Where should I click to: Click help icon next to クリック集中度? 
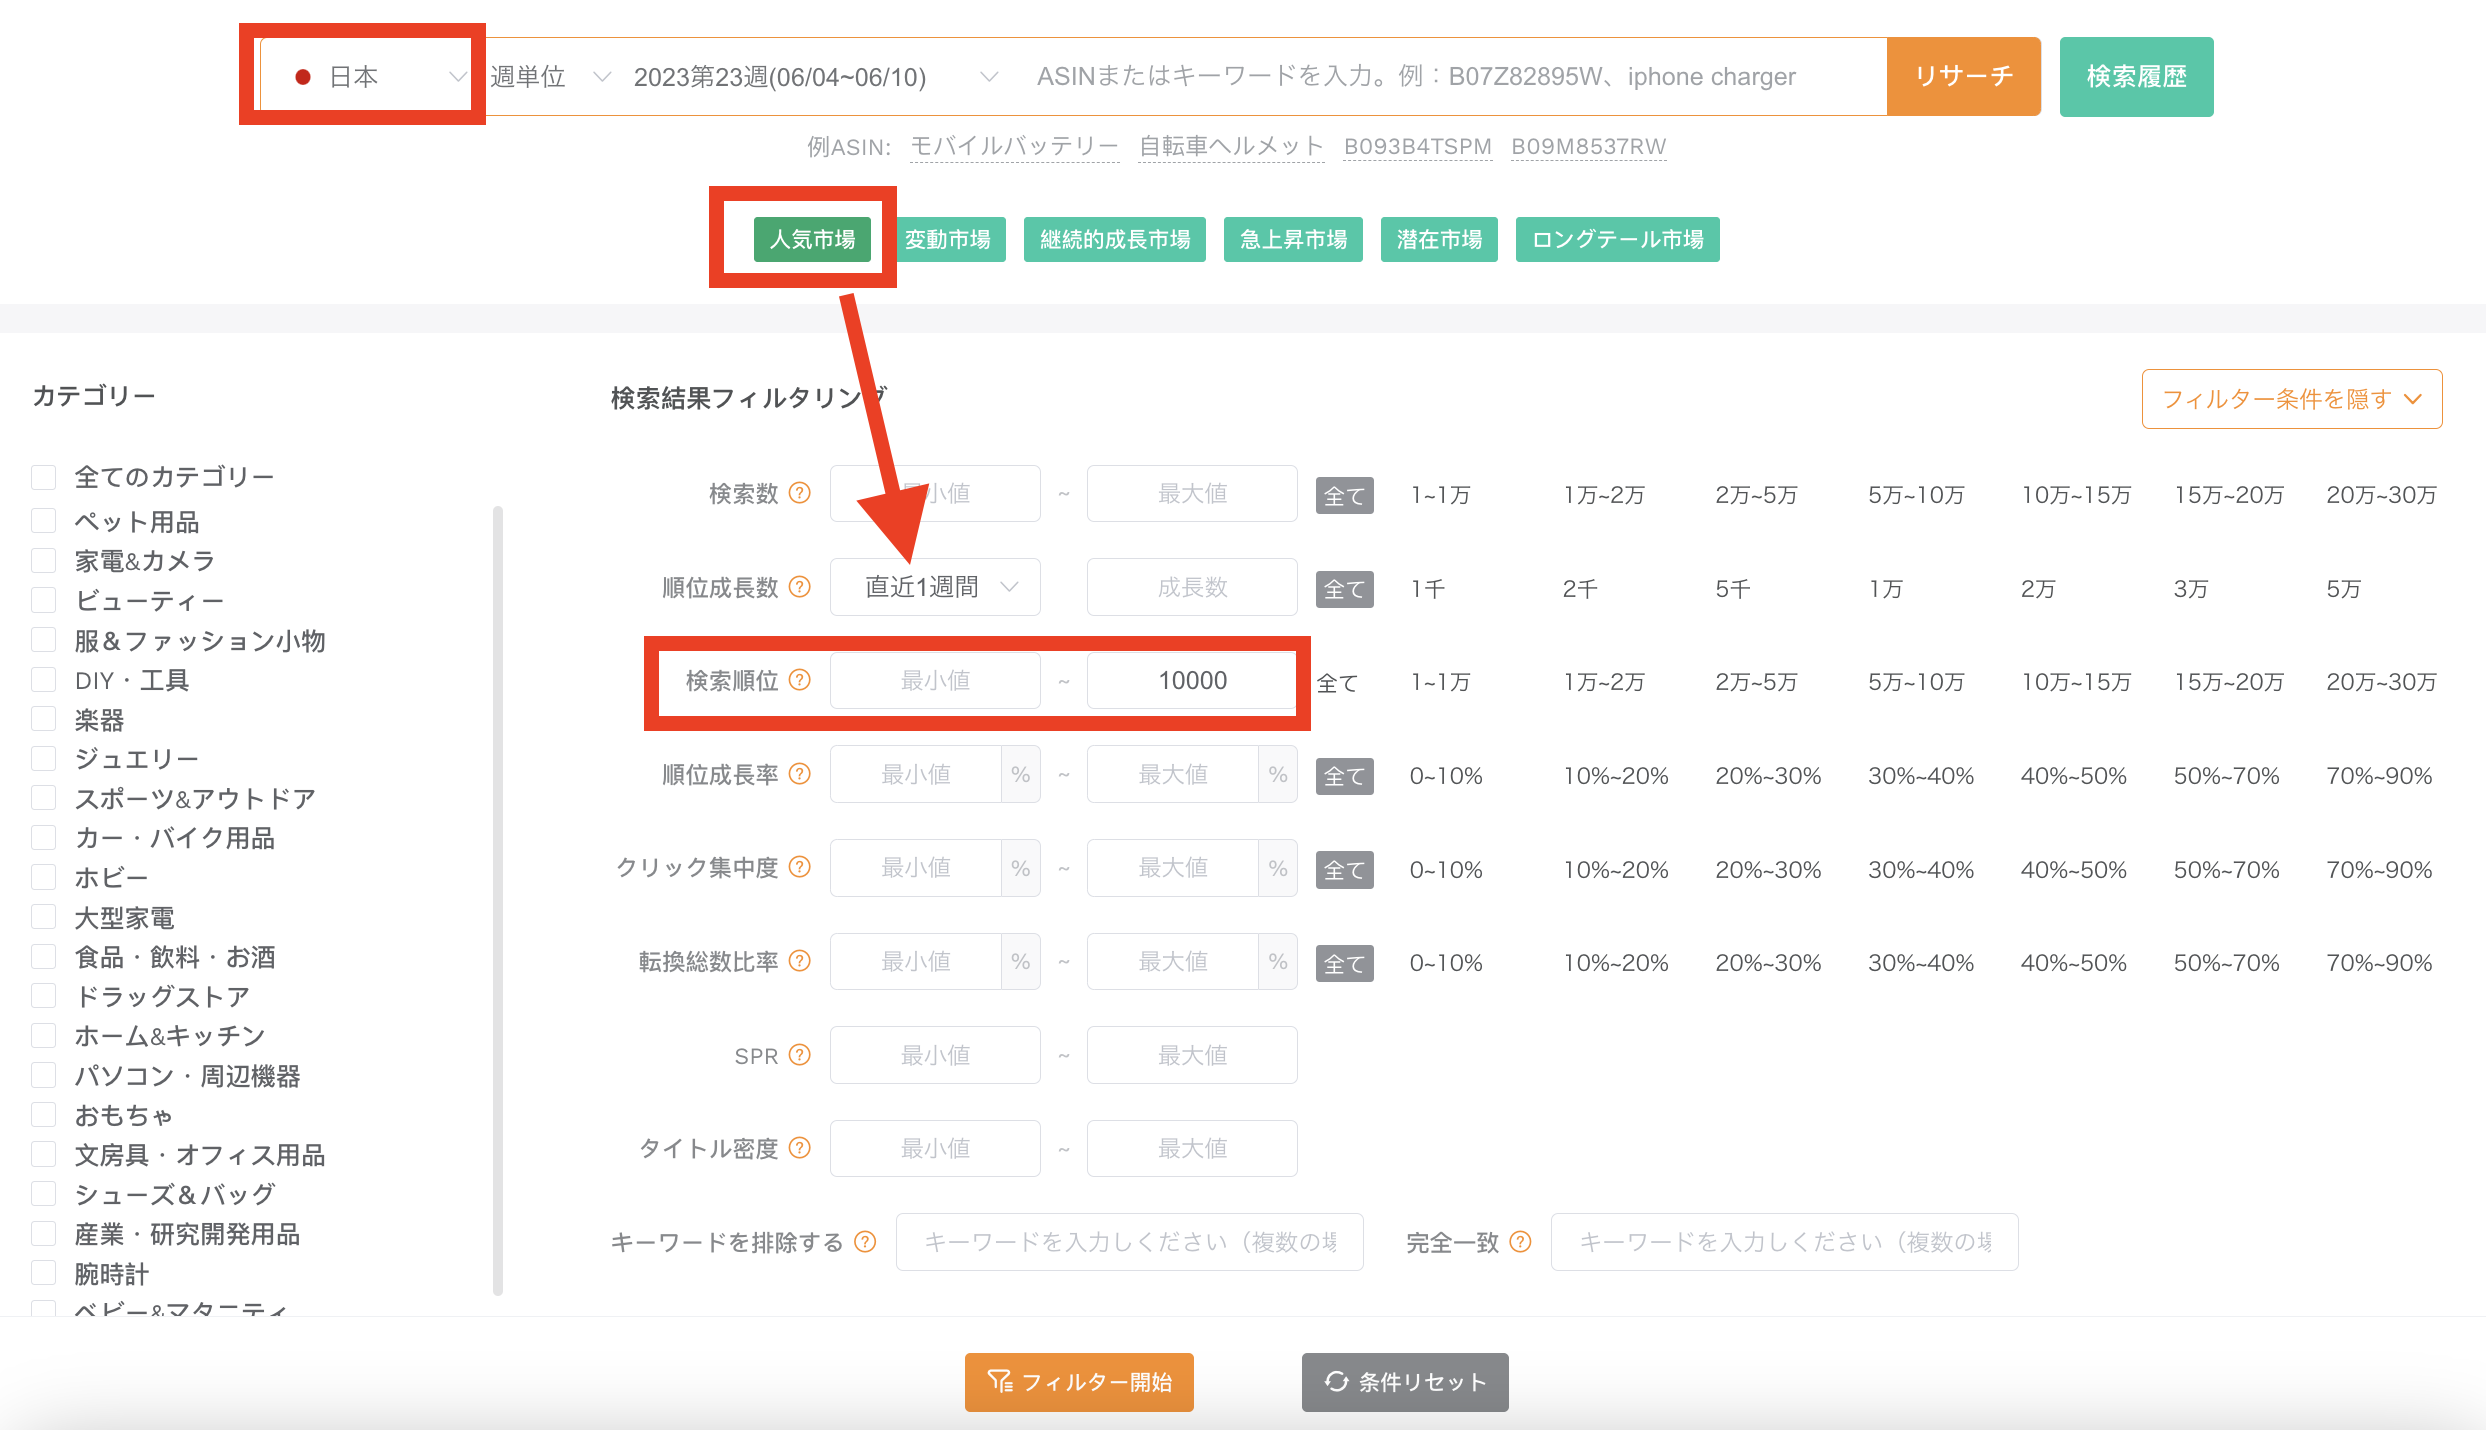799,867
